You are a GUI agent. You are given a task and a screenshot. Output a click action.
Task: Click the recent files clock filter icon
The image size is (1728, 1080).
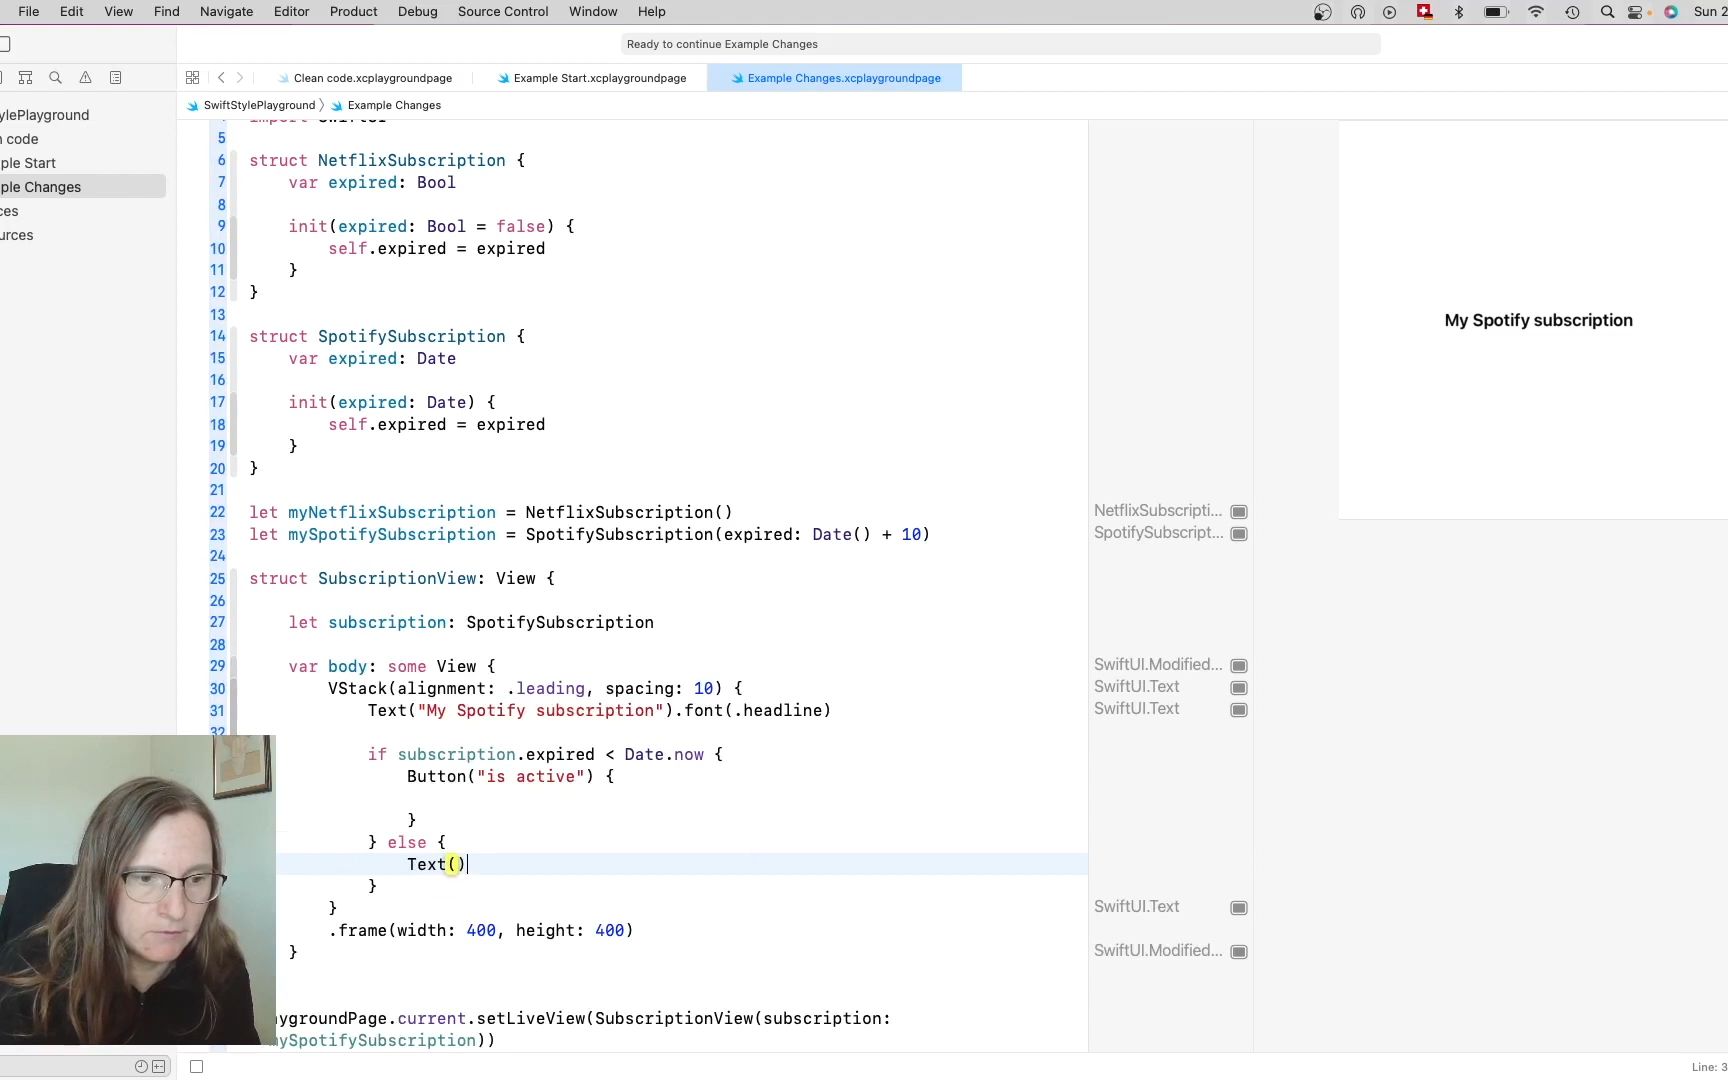point(141,1067)
